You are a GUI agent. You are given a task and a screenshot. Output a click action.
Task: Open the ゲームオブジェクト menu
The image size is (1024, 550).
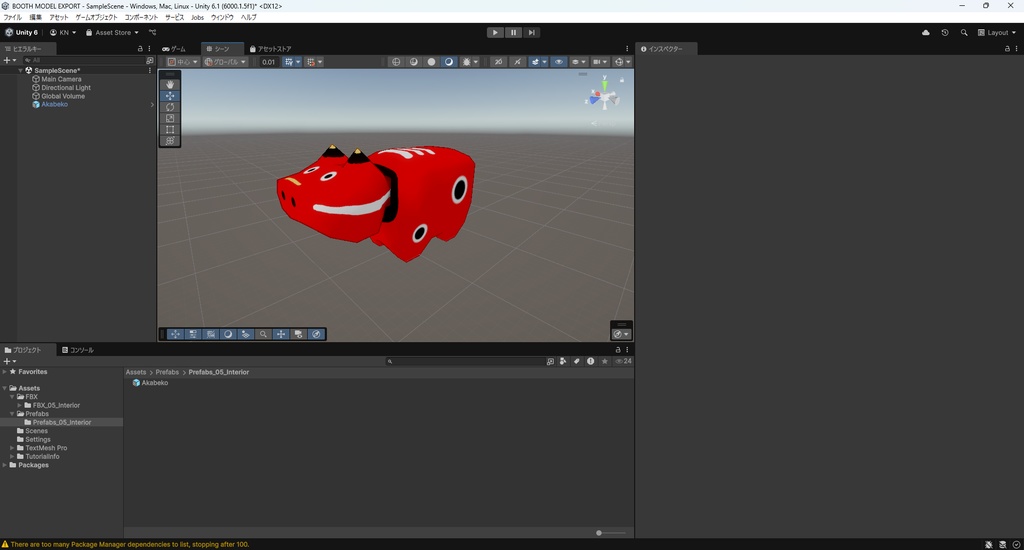click(x=97, y=17)
